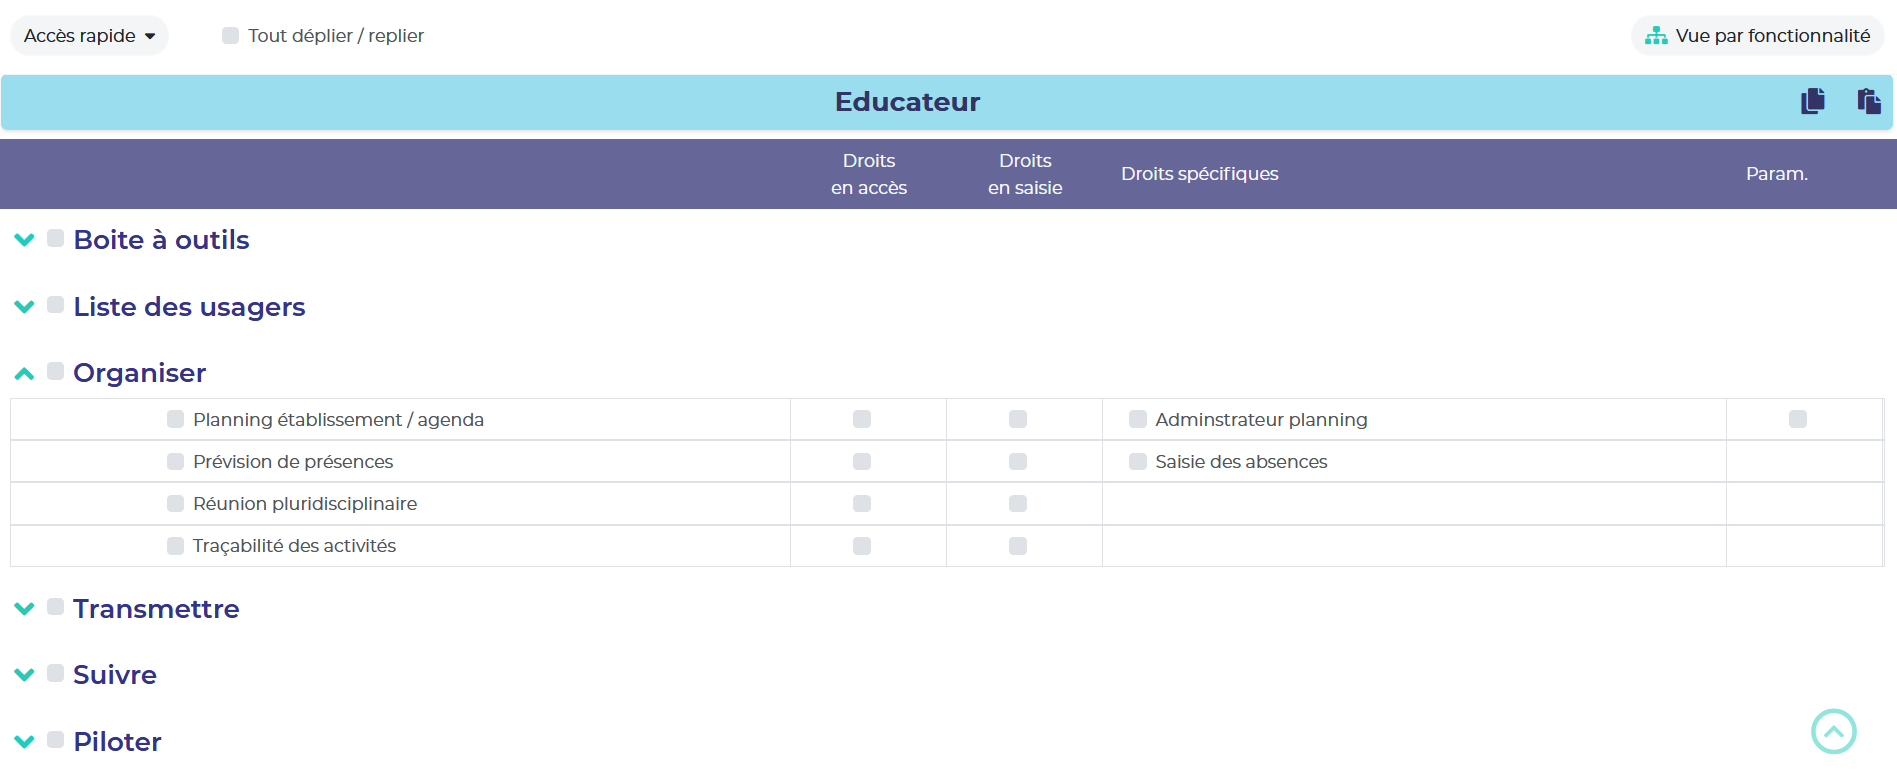
Task: Check the Planning établissement / agenda row checkbox
Action: (x=176, y=419)
